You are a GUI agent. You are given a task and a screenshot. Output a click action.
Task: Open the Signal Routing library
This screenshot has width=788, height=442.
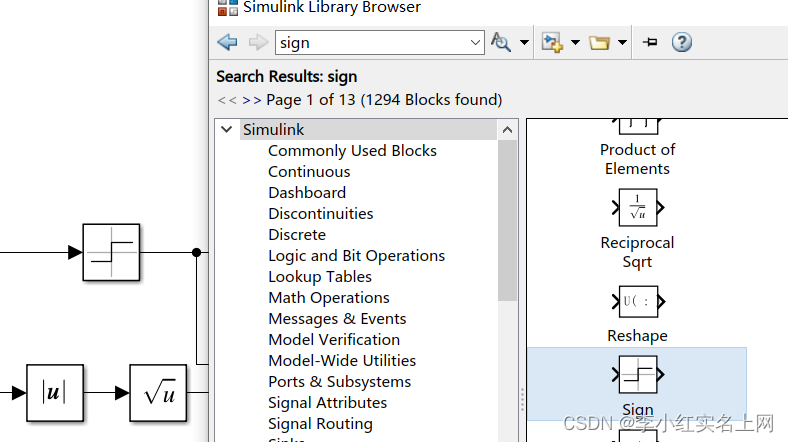320,424
